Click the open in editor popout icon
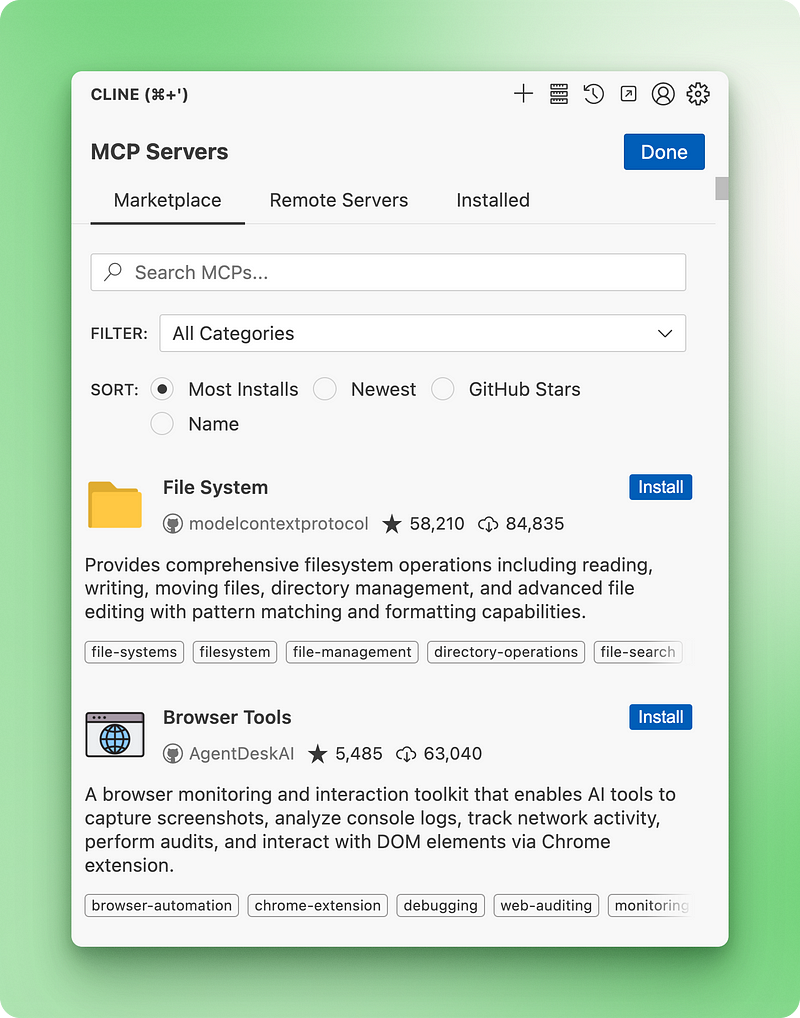Screen dimensions: 800x1018 point(628,94)
